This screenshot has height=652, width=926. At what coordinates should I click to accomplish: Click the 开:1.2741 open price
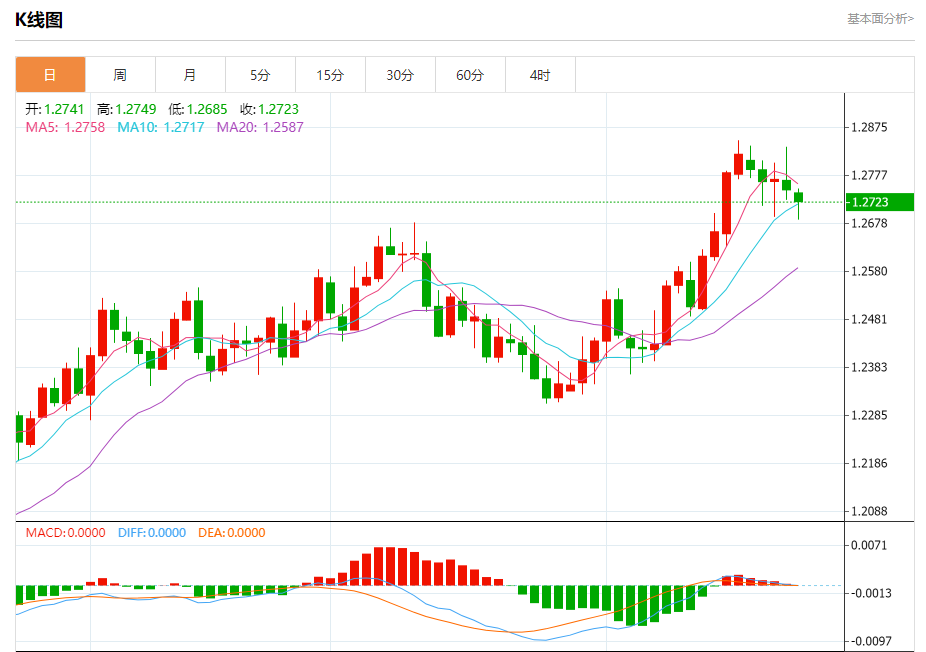54,109
